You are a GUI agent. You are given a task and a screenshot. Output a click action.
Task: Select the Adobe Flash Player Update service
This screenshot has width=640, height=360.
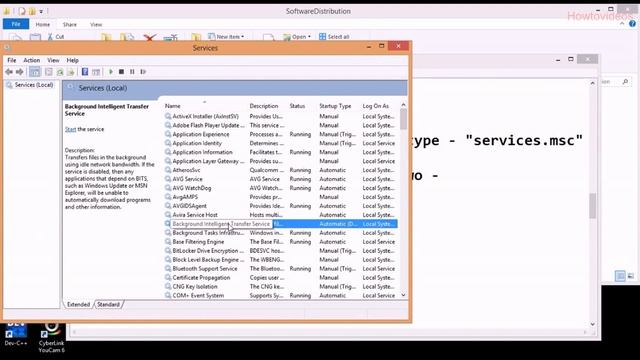[208, 125]
